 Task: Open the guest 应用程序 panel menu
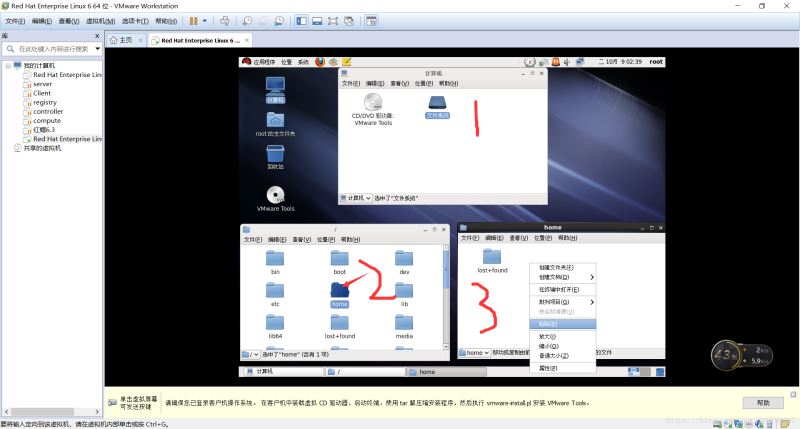(x=264, y=62)
